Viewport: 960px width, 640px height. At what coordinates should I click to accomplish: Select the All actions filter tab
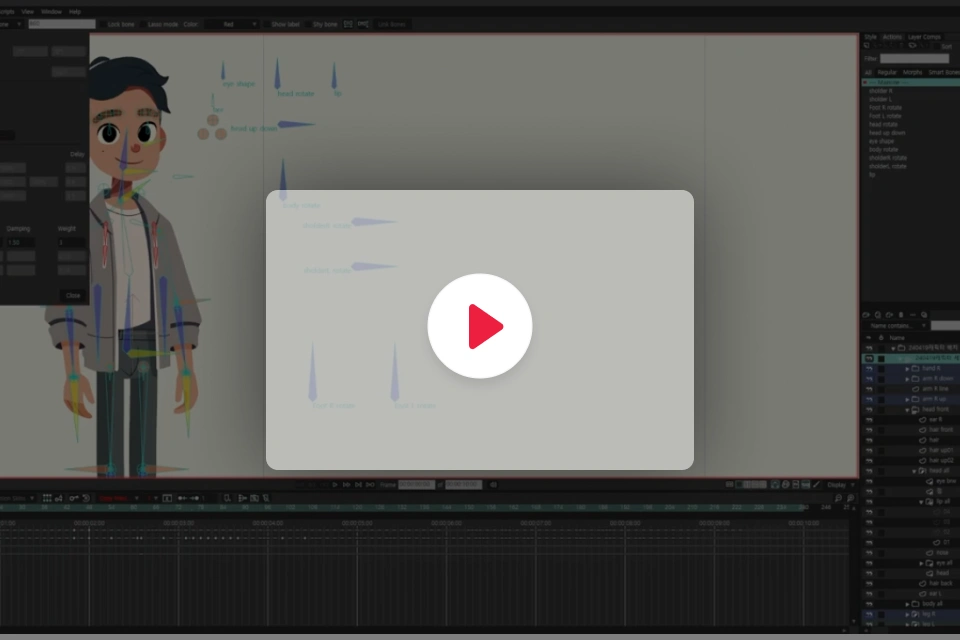tap(868, 72)
